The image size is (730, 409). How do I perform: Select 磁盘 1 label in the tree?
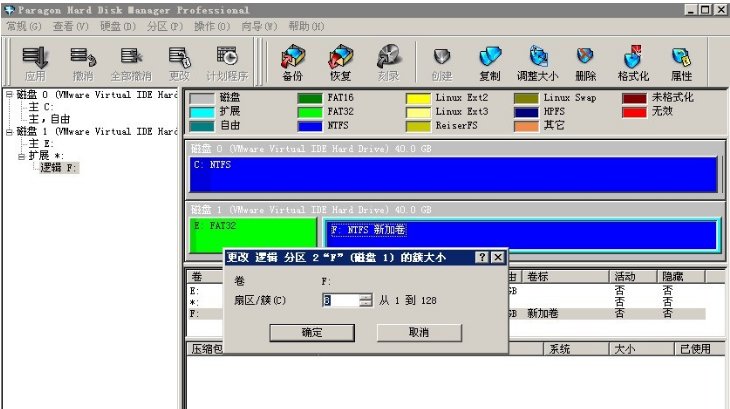(x=96, y=132)
